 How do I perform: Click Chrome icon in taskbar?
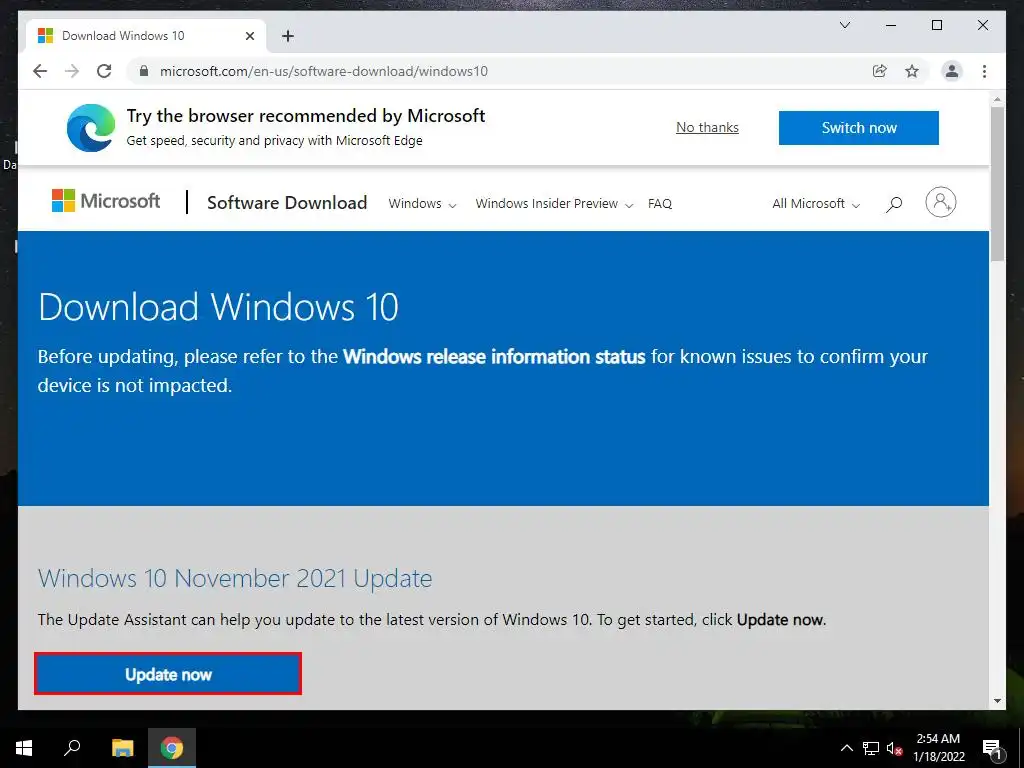[x=172, y=748]
